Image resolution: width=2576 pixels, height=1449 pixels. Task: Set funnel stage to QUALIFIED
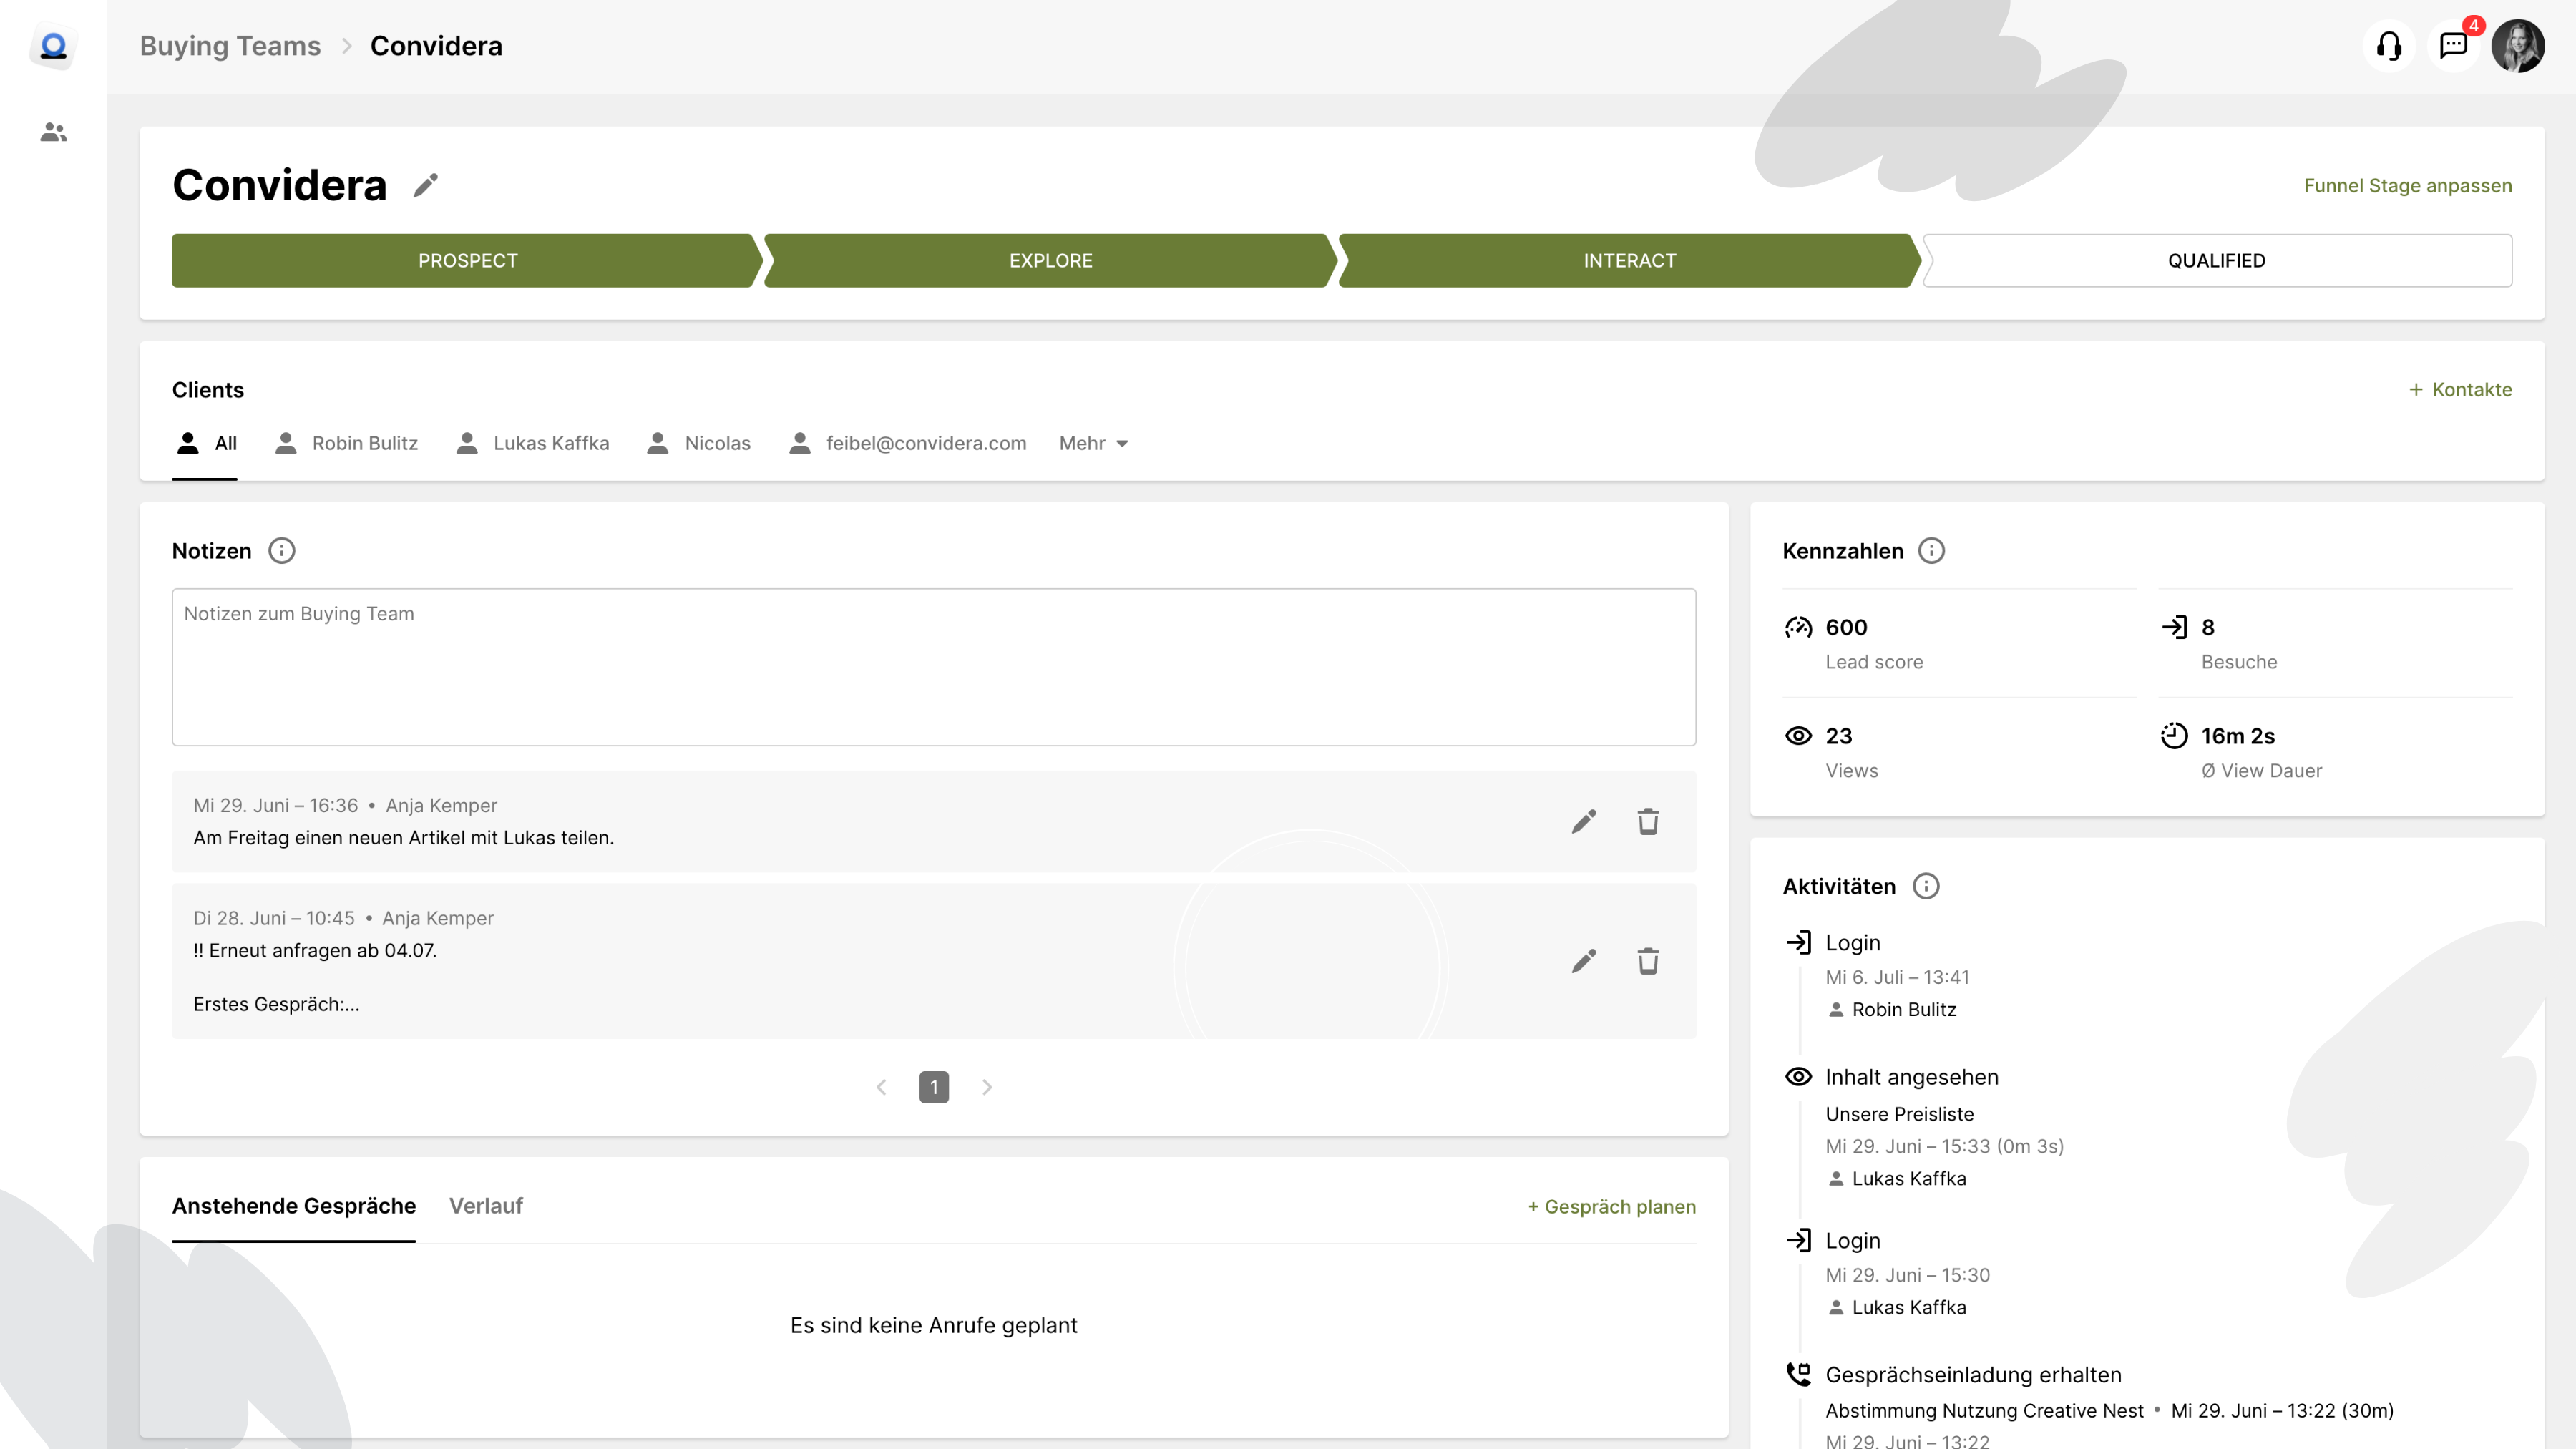click(x=2216, y=261)
